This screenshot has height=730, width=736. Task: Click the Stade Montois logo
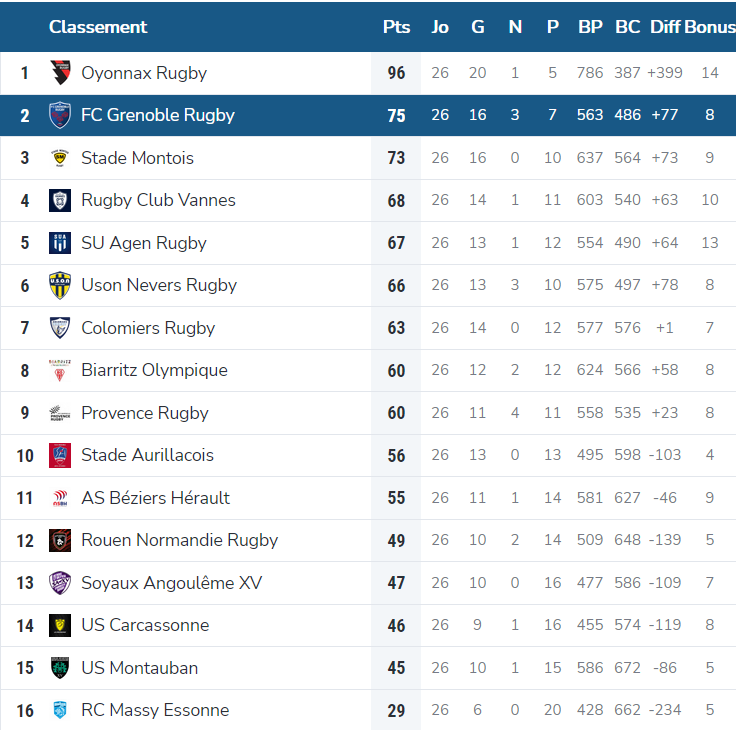tap(60, 158)
